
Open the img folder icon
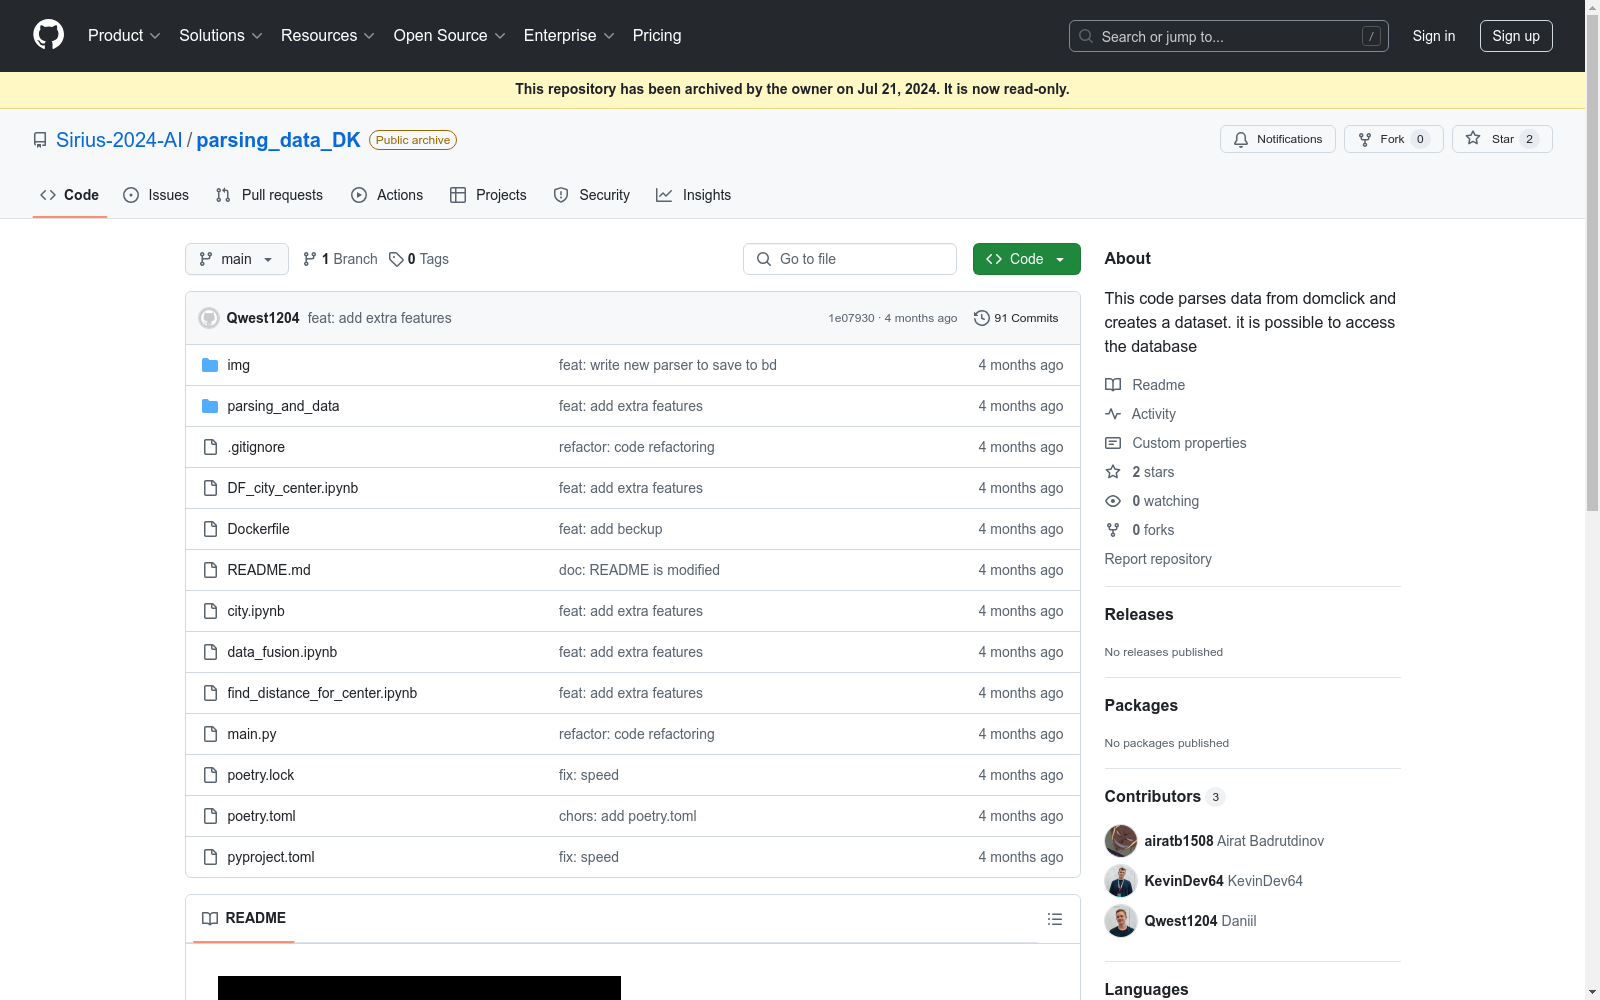click(x=210, y=365)
